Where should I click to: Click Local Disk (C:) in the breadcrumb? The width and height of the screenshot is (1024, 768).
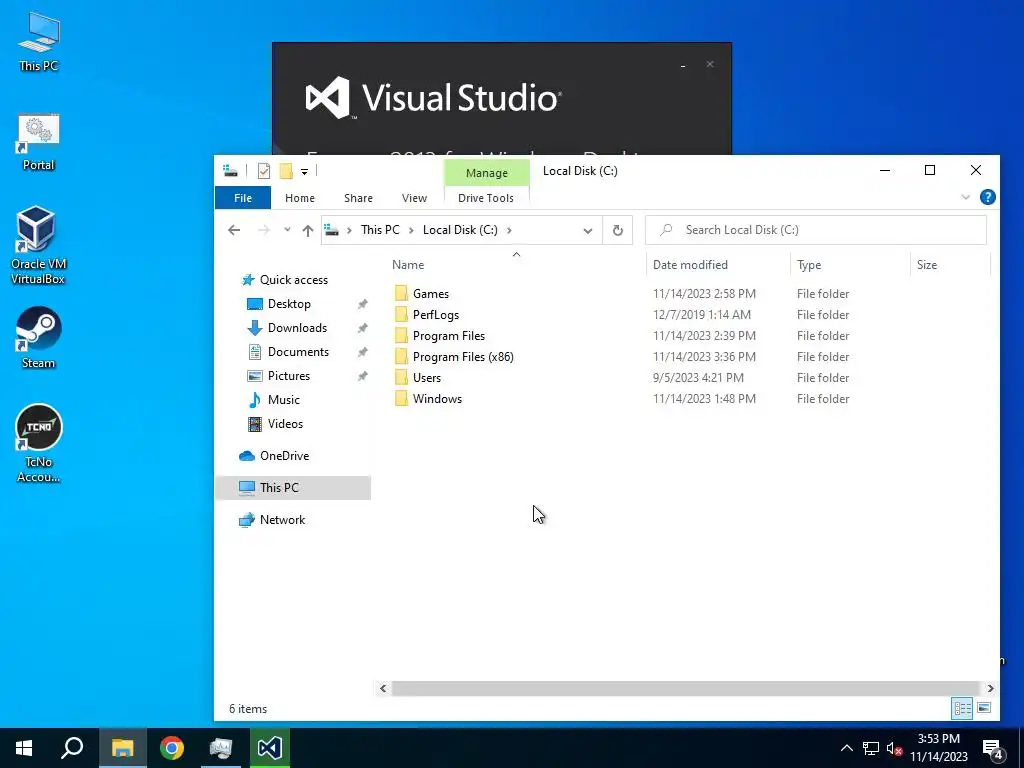point(460,230)
